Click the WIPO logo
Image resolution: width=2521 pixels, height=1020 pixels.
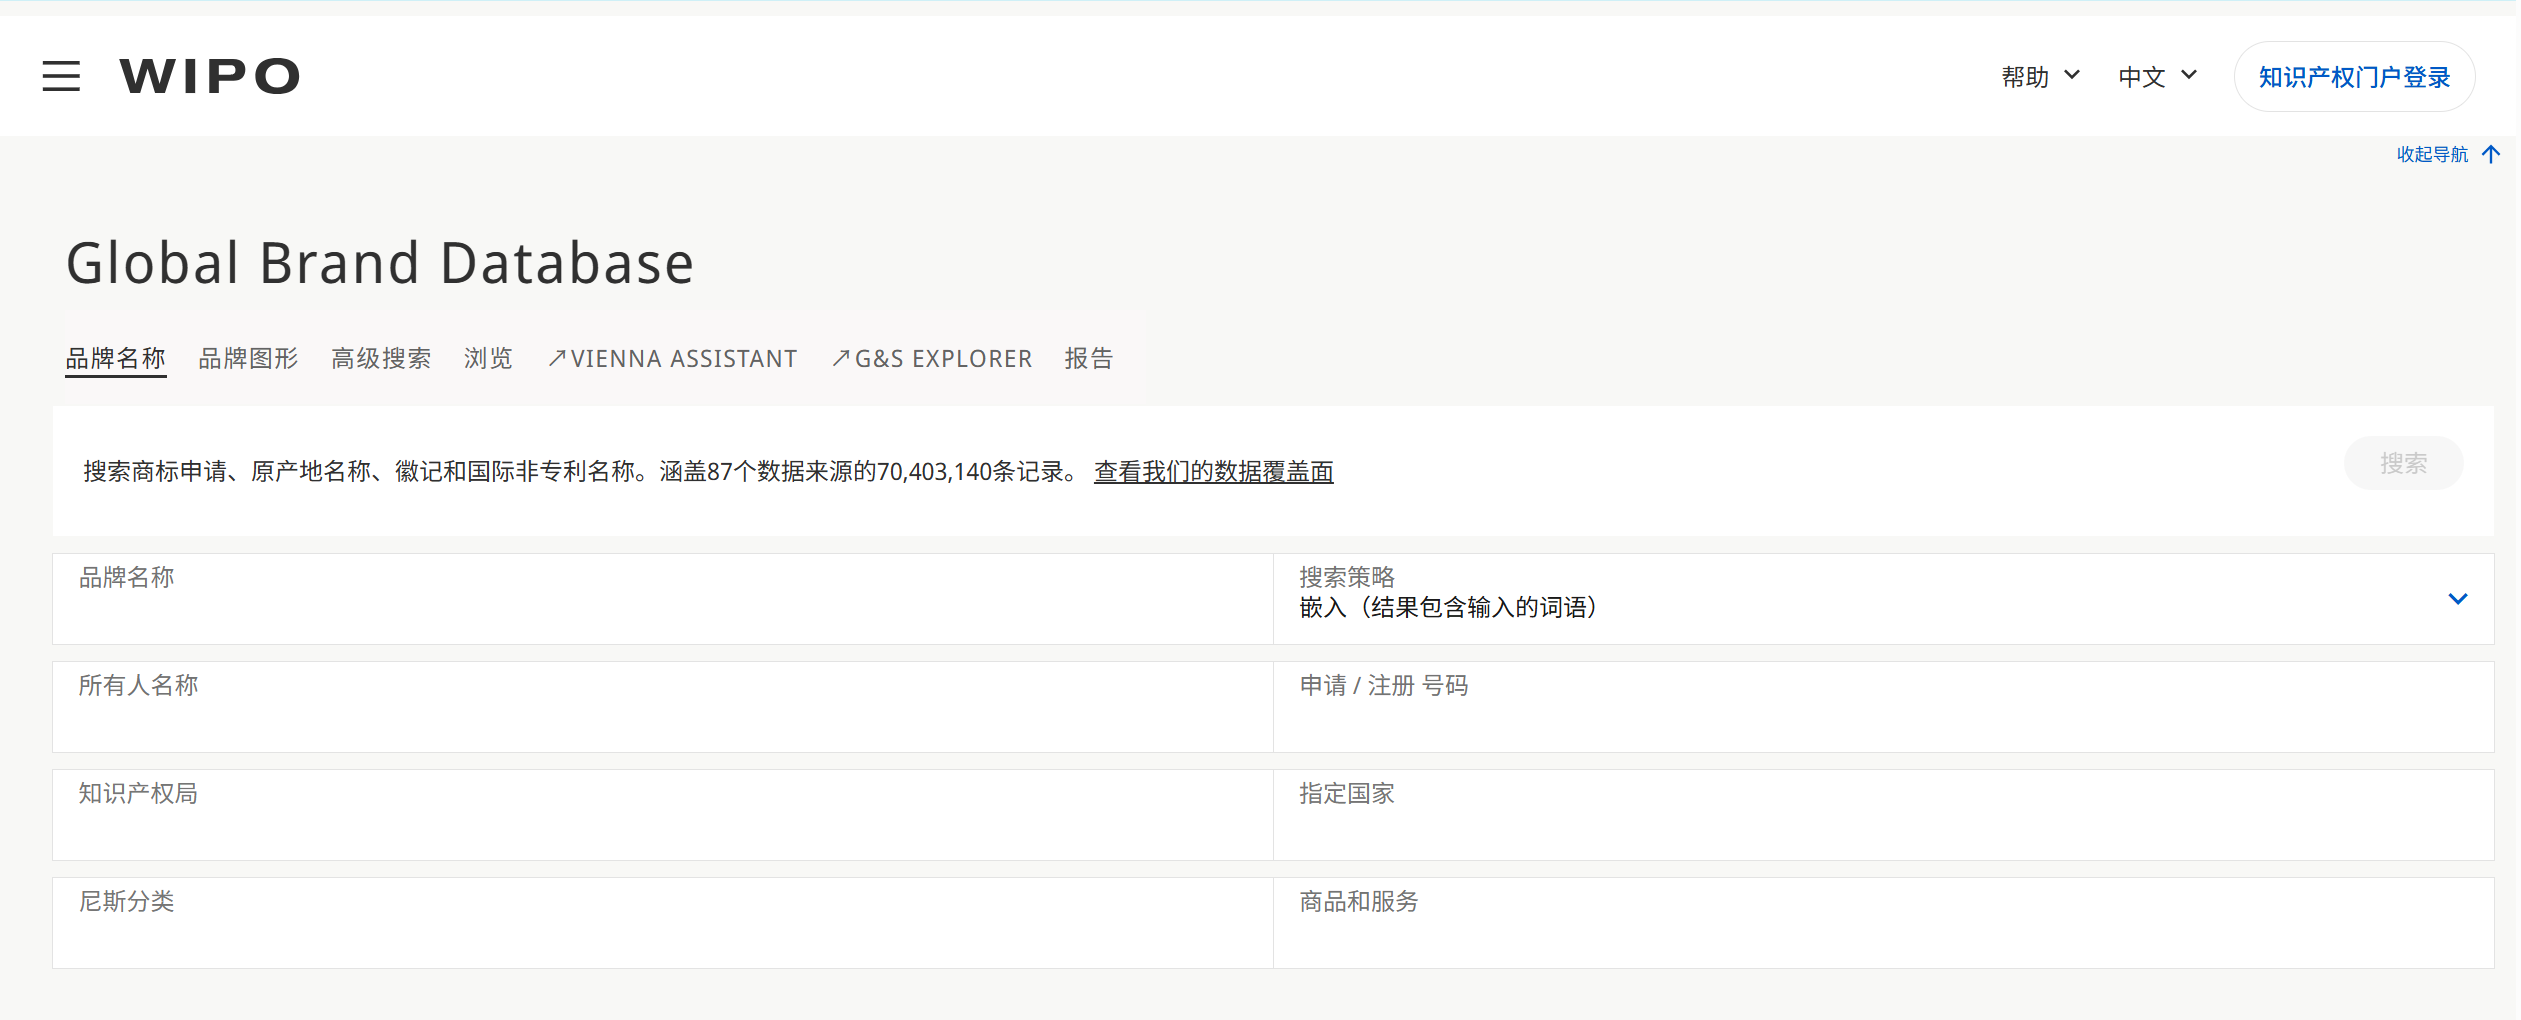(x=210, y=76)
